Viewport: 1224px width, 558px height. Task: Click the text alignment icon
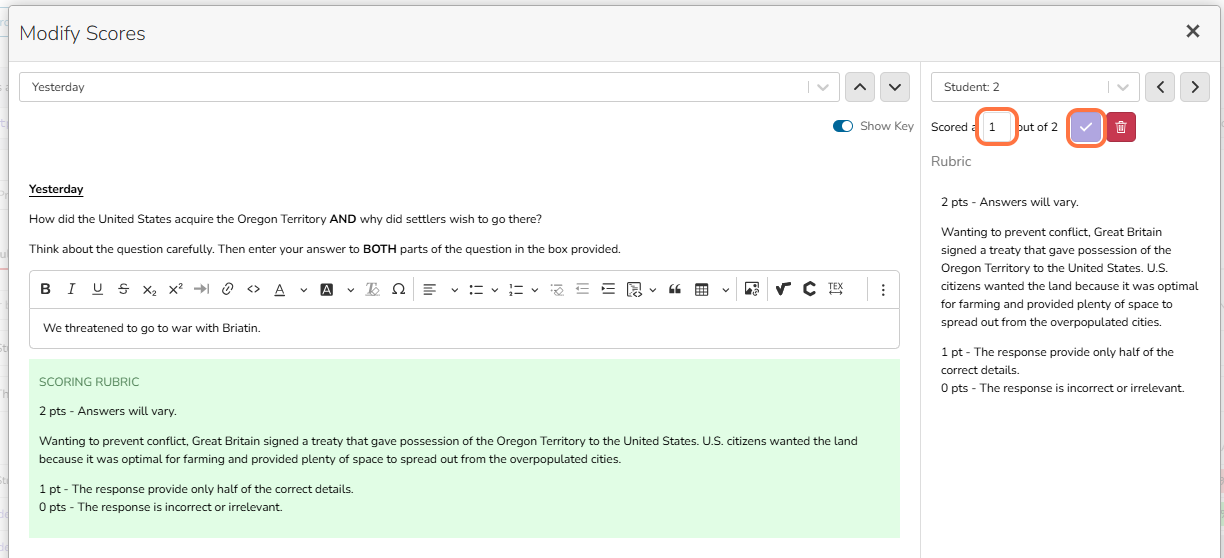click(x=430, y=290)
